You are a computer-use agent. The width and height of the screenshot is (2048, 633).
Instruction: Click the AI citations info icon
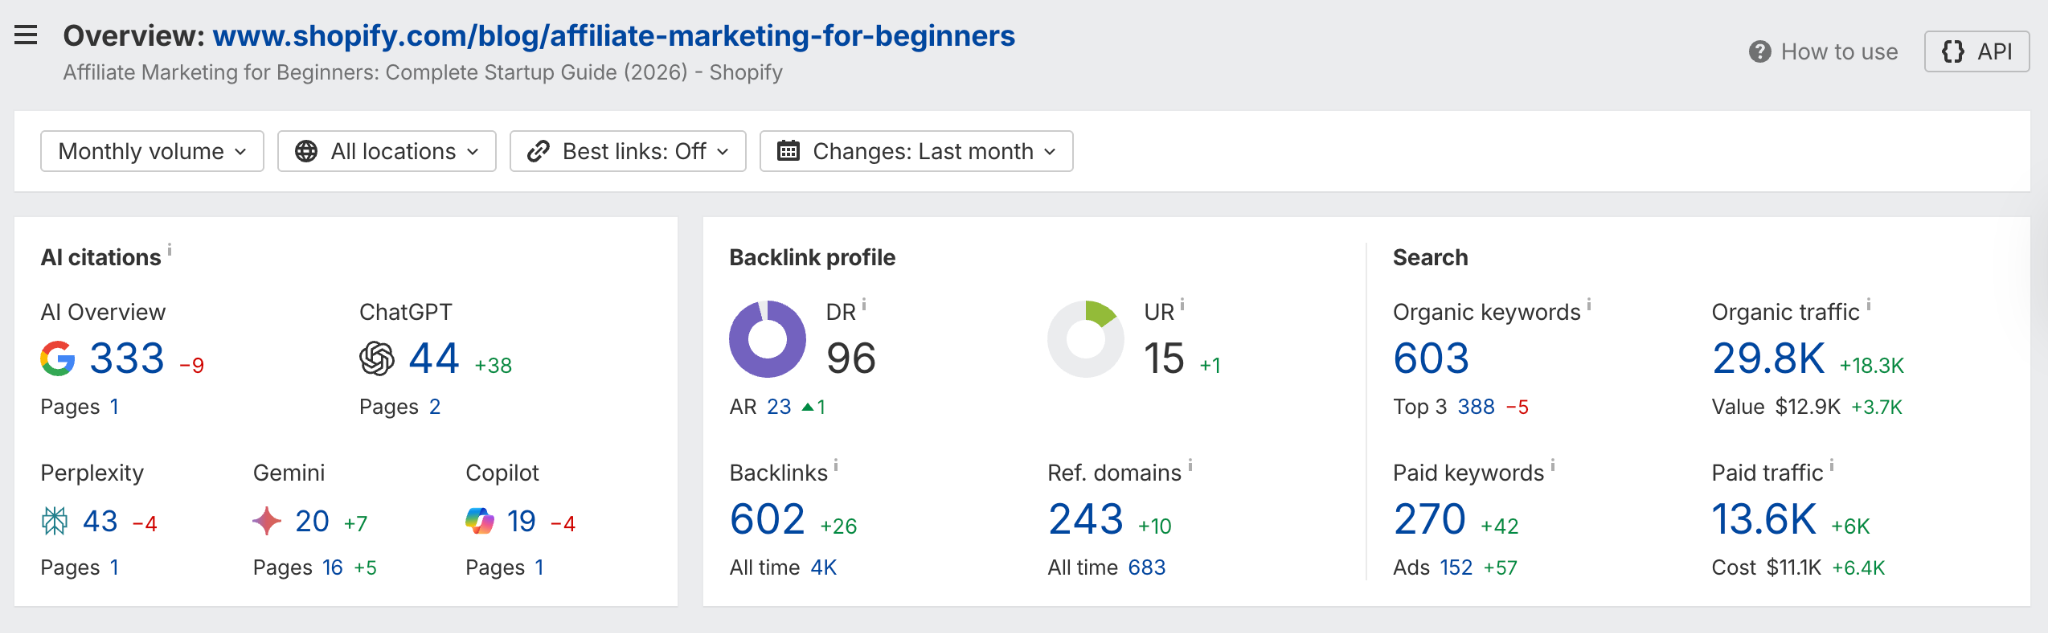point(170,249)
